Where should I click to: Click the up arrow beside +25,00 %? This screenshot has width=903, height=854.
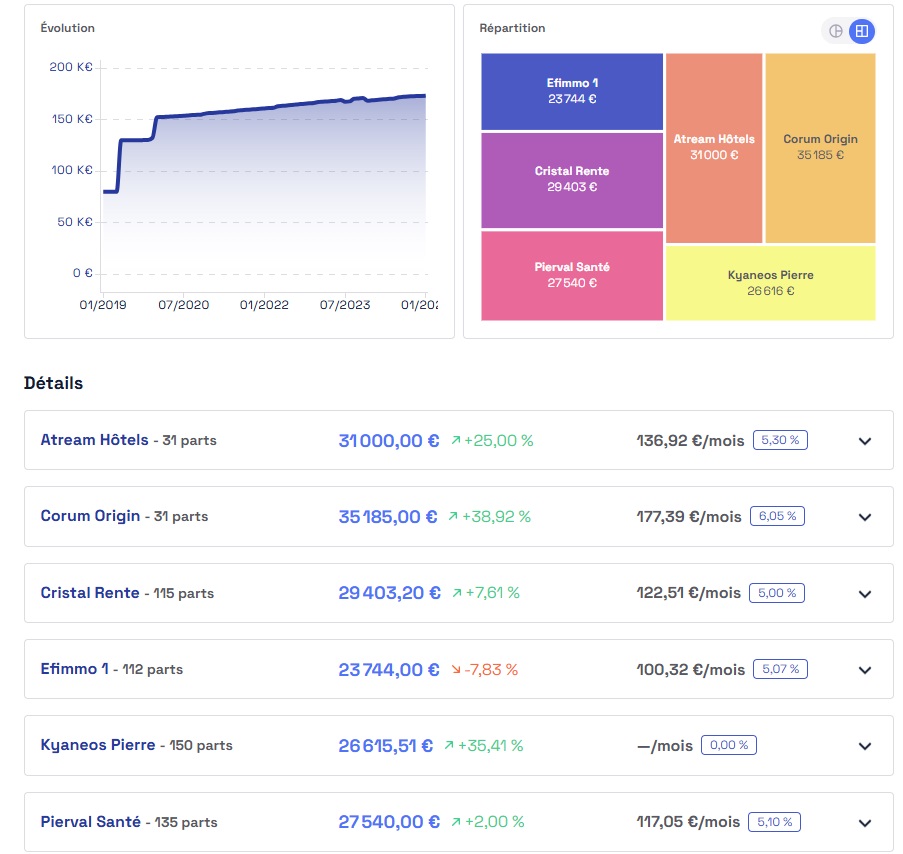pyautogui.click(x=456, y=441)
